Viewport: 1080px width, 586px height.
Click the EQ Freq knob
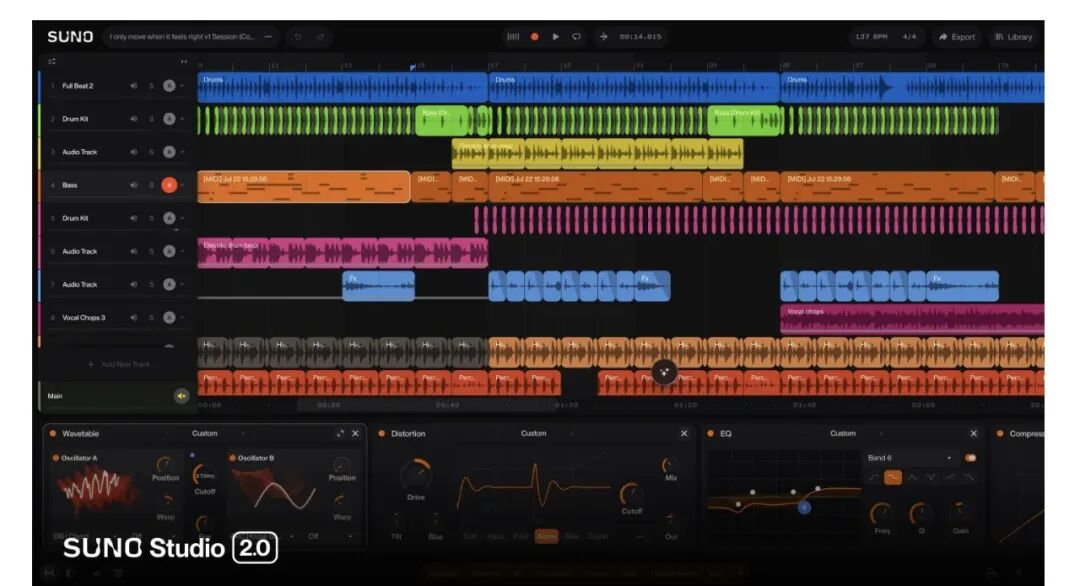point(881,514)
